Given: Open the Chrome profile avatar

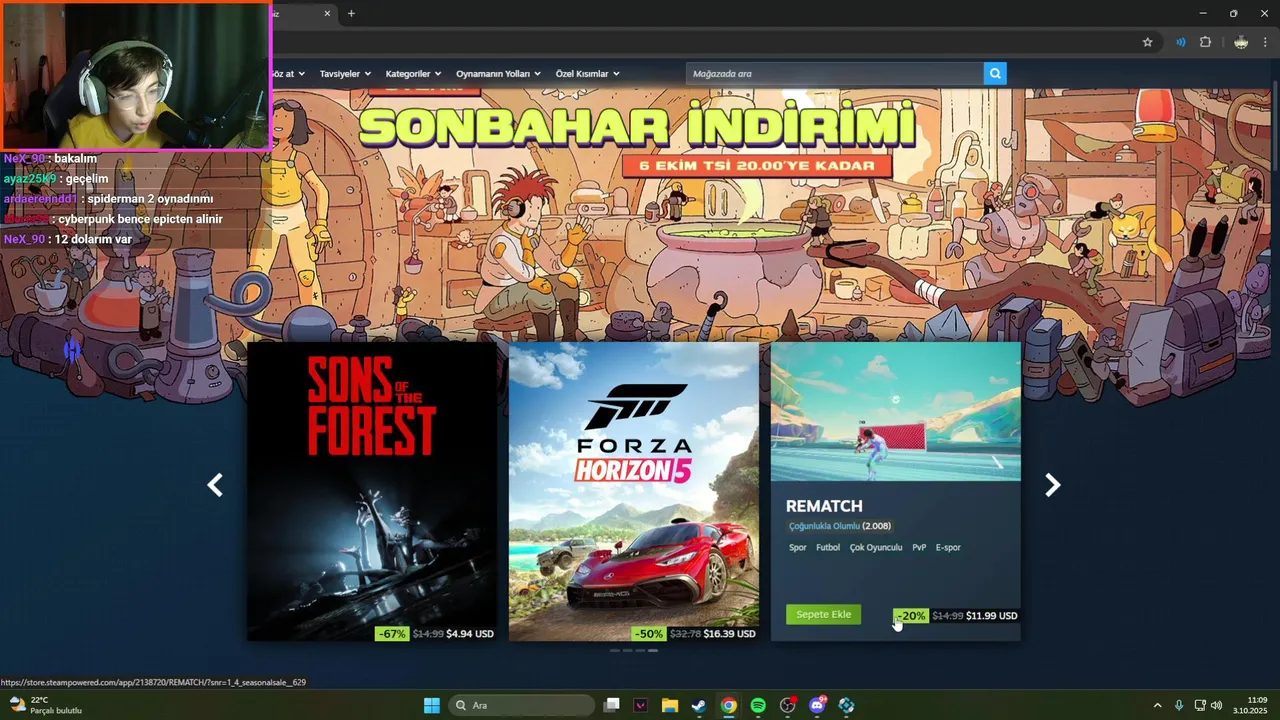Looking at the screenshot, I should pos(1241,42).
